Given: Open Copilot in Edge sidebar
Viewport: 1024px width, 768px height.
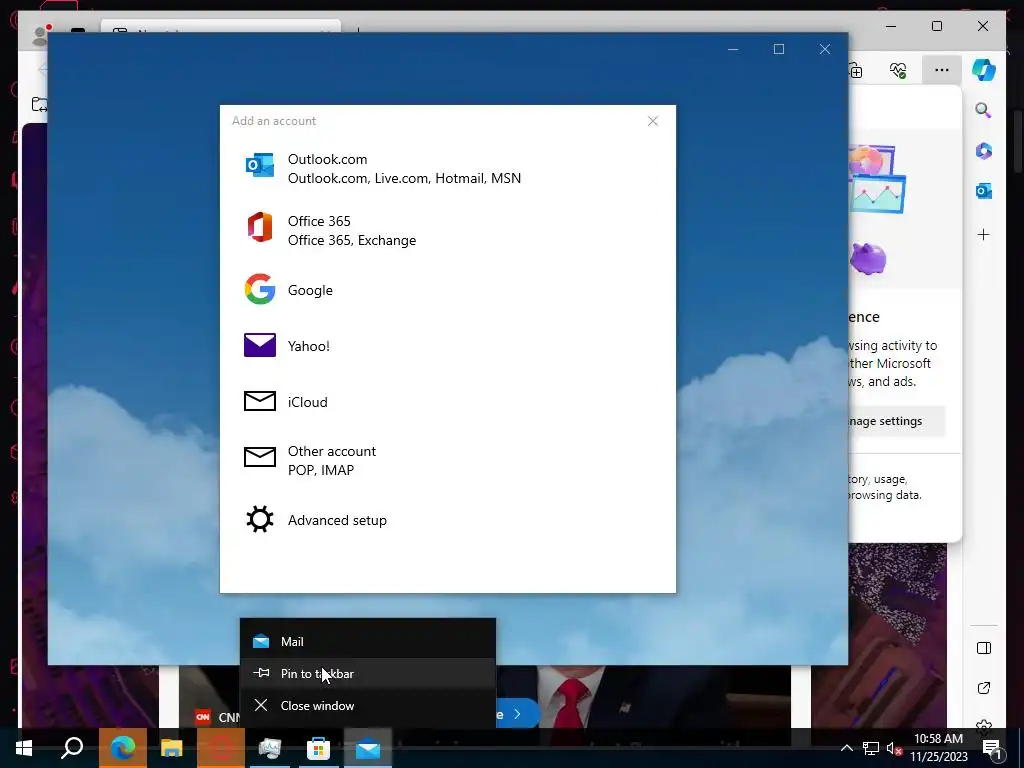Looking at the screenshot, I should (x=984, y=70).
